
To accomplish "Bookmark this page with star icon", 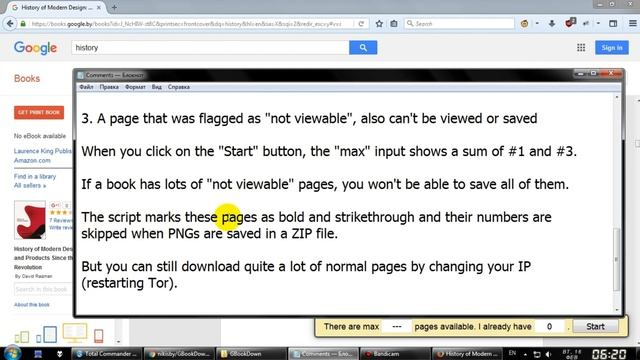I will [379, 24].
